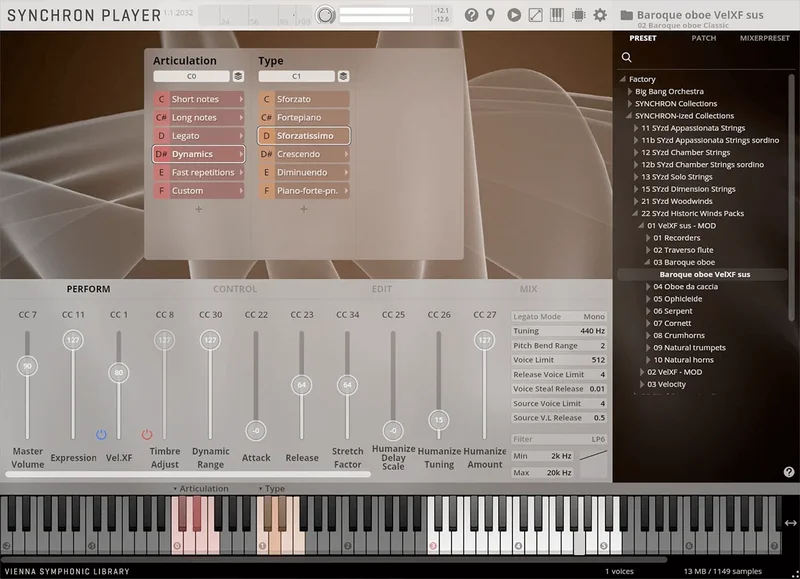The height and width of the screenshot is (579, 800).
Task: Open settings via the gear icon
Action: click(x=600, y=15)
